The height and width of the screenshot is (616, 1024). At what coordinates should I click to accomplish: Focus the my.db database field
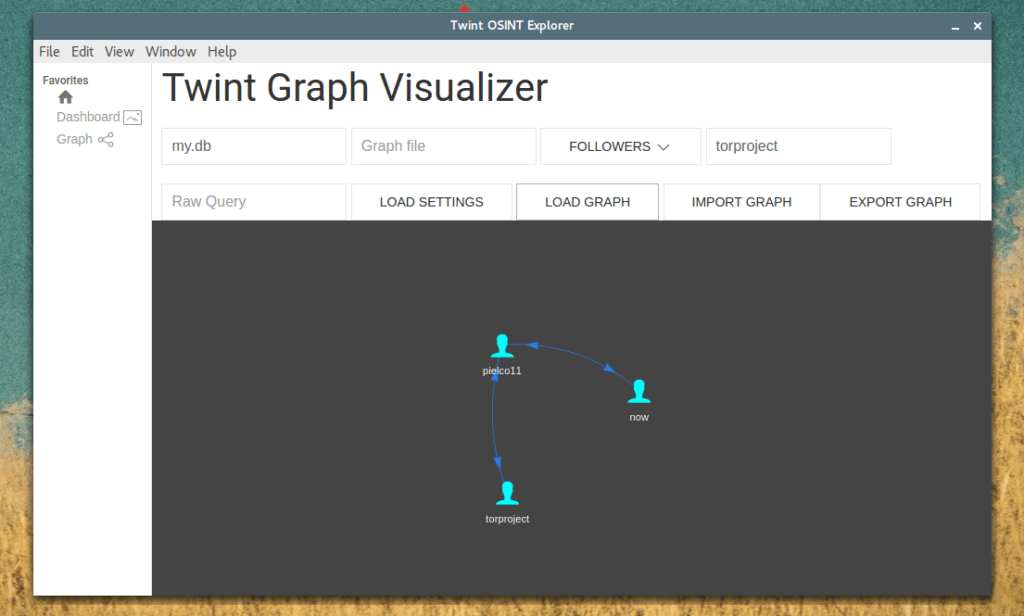pyautogui.click(x=253, y=146)
